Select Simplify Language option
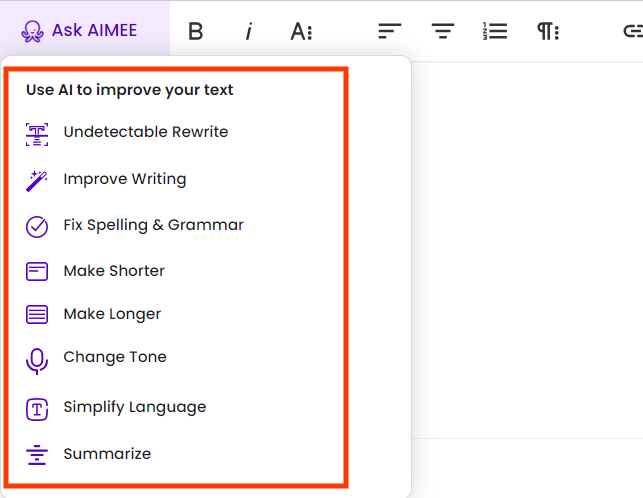 click(x=134, y=407)
